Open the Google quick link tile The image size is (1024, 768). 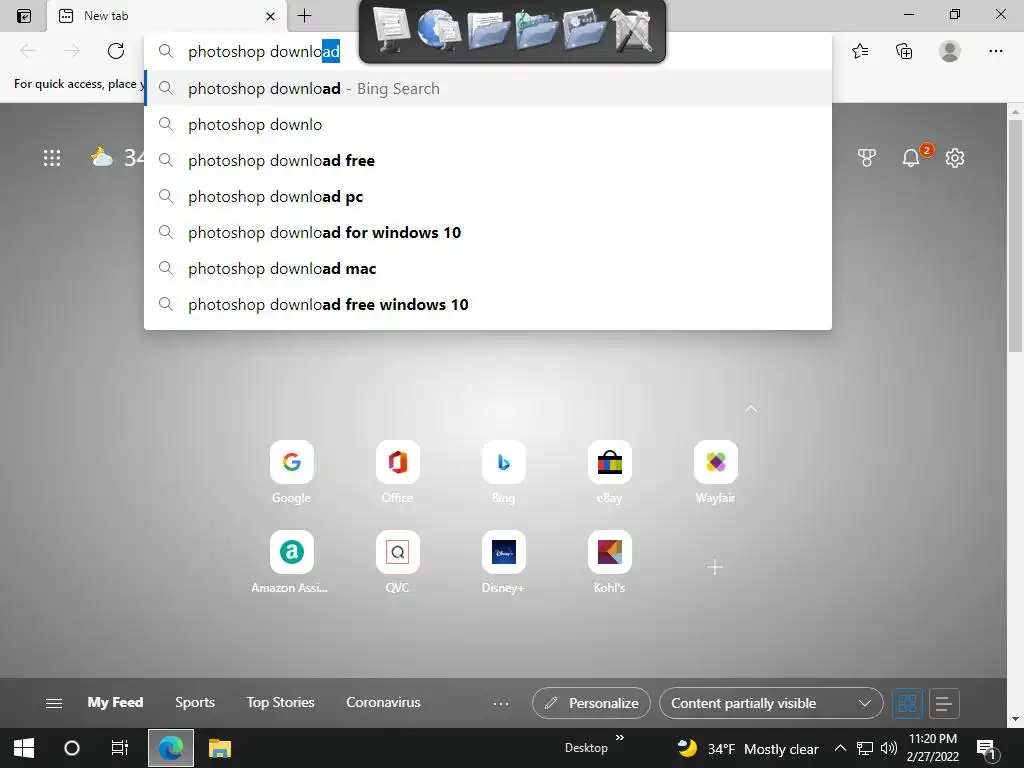[291, 462]
